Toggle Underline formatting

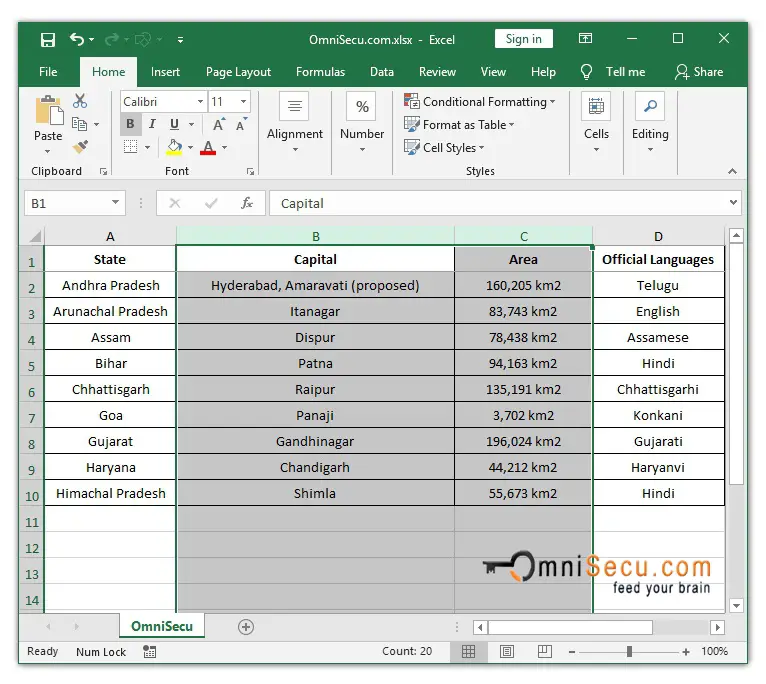click(174, 124)
